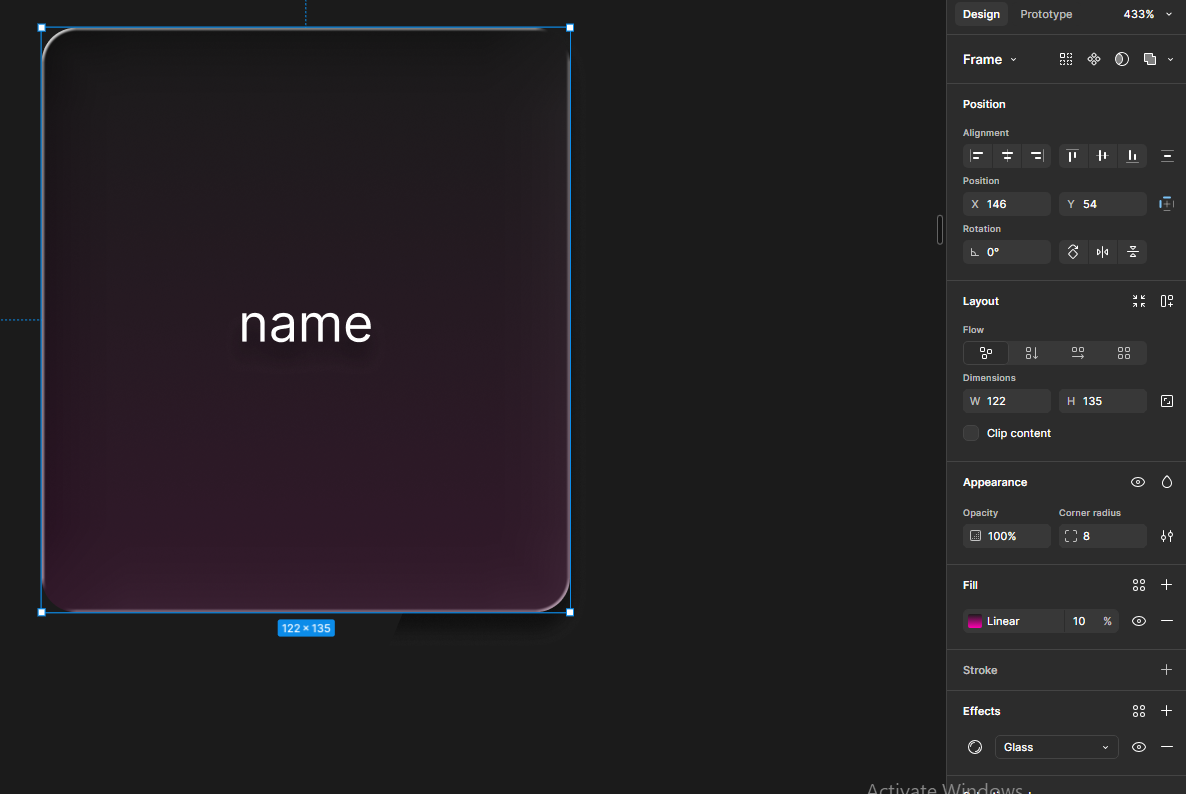
Task: Add auto layout icon in Layout header
Action: 1167,301
